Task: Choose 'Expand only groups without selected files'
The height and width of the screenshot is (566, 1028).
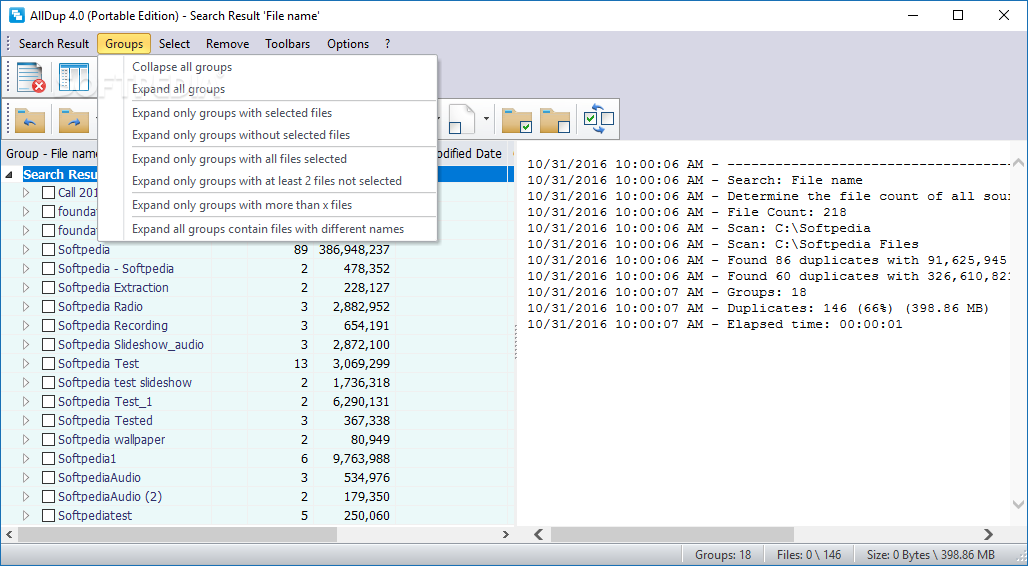Action: coord(267,135)
